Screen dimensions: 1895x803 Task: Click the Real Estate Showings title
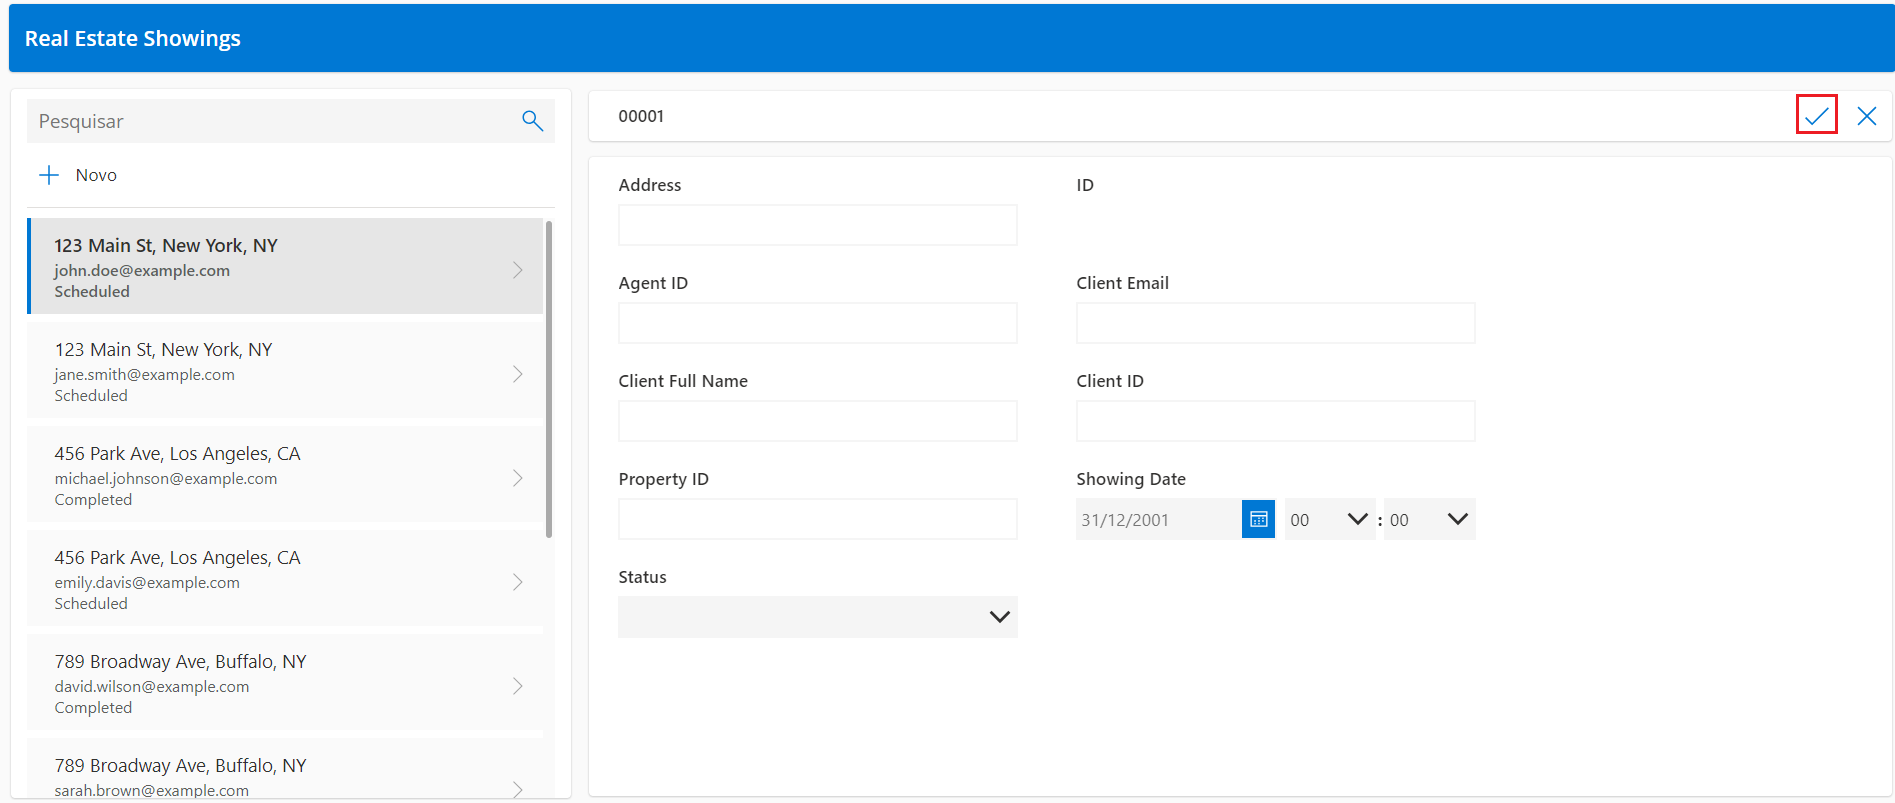[x=133, y=38]
